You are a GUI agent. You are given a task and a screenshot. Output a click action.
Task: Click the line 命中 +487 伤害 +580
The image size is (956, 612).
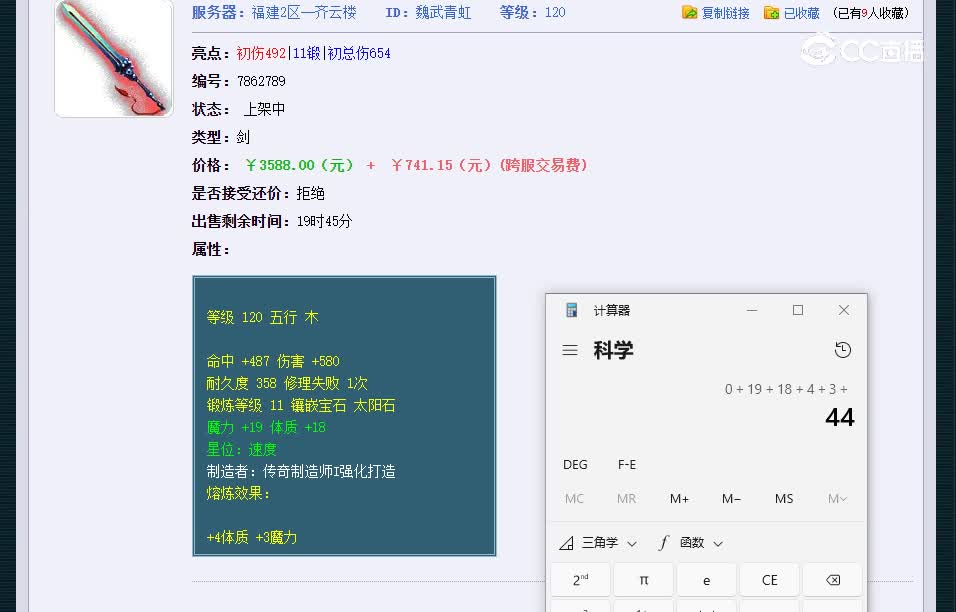(273, 361)
